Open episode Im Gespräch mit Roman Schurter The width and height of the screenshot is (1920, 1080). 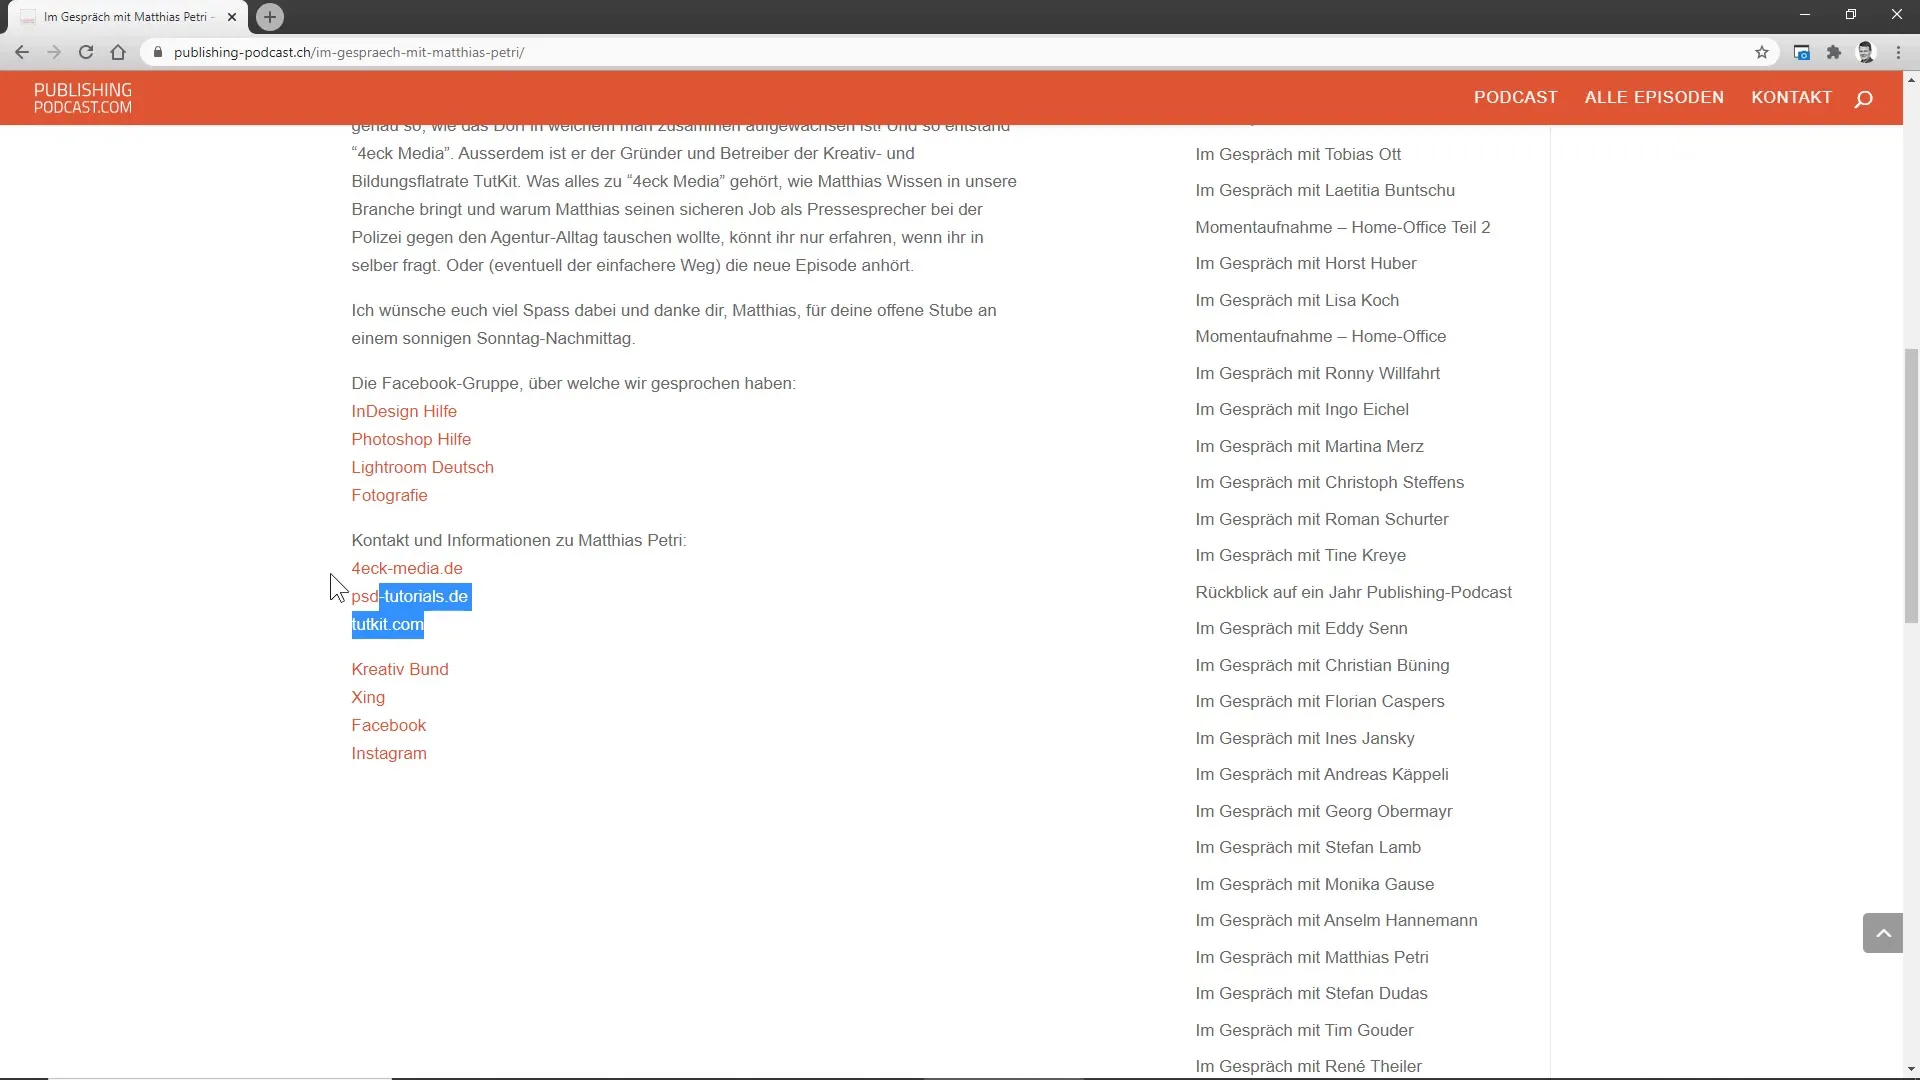pos(1322,519)
